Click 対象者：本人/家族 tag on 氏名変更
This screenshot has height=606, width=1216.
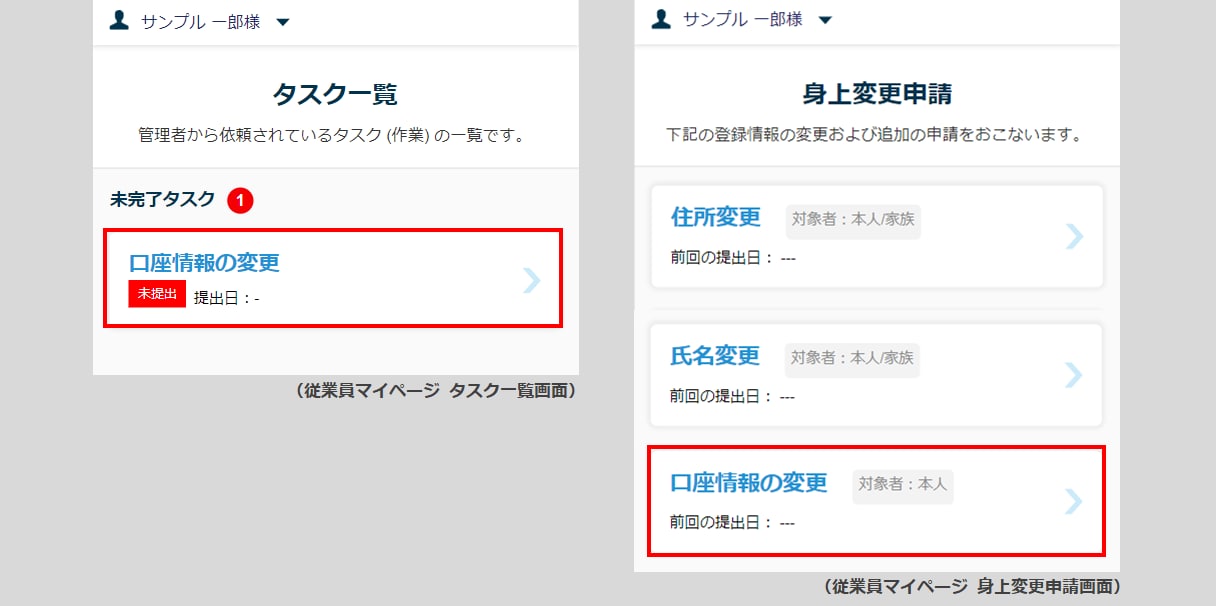click(852, 359)
